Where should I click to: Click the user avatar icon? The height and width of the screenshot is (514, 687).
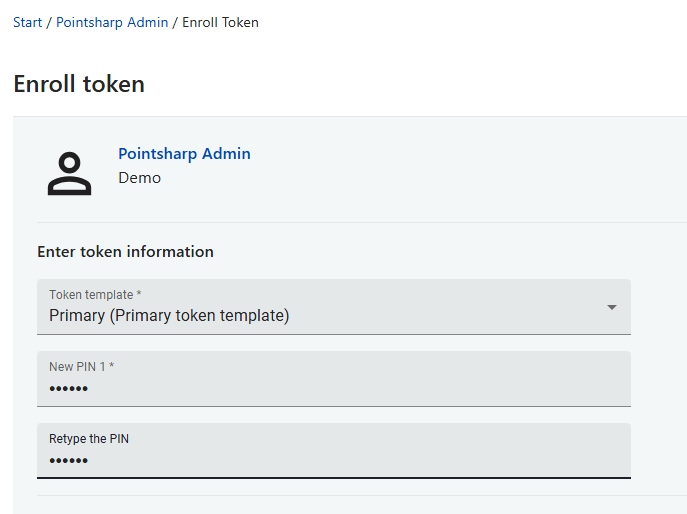click(x=69, y=173)
